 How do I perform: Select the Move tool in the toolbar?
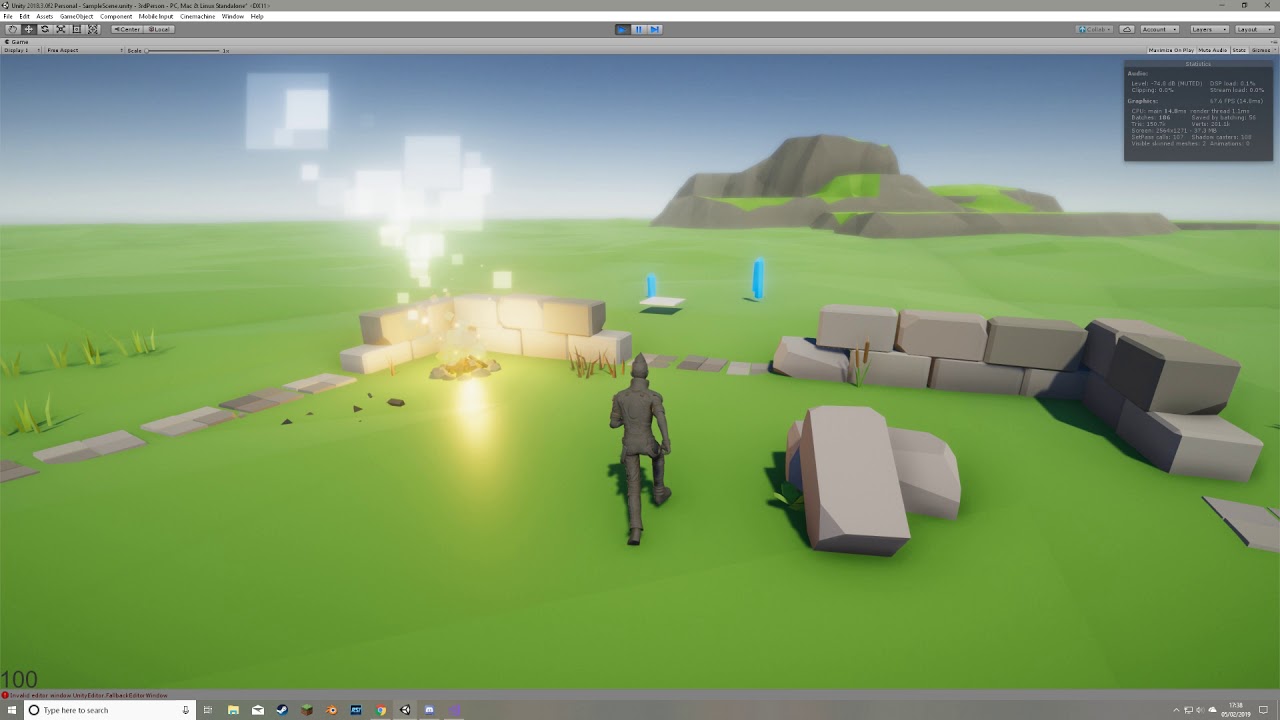click(x=29, y=29)
